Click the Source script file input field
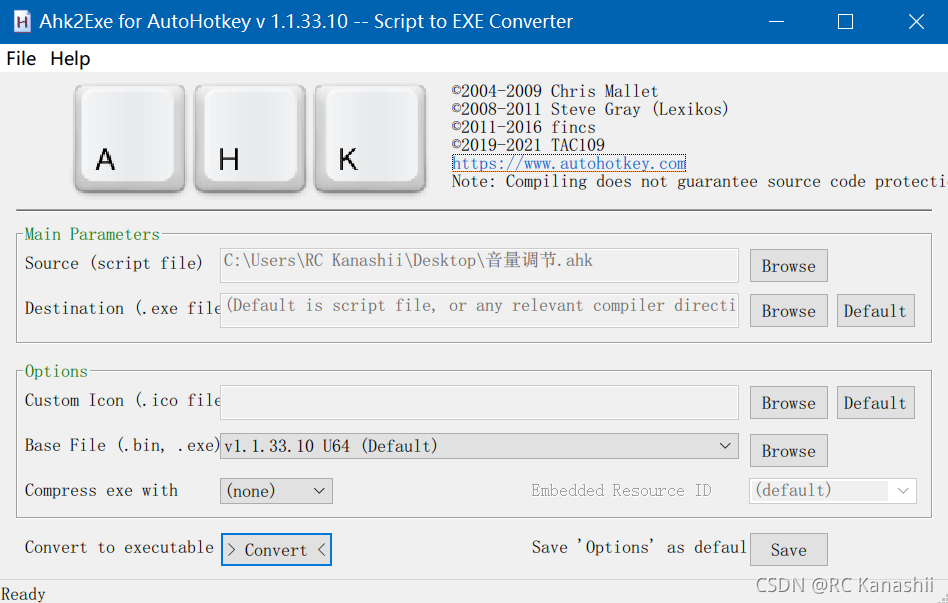948x603 pixels. click(479, 265)
